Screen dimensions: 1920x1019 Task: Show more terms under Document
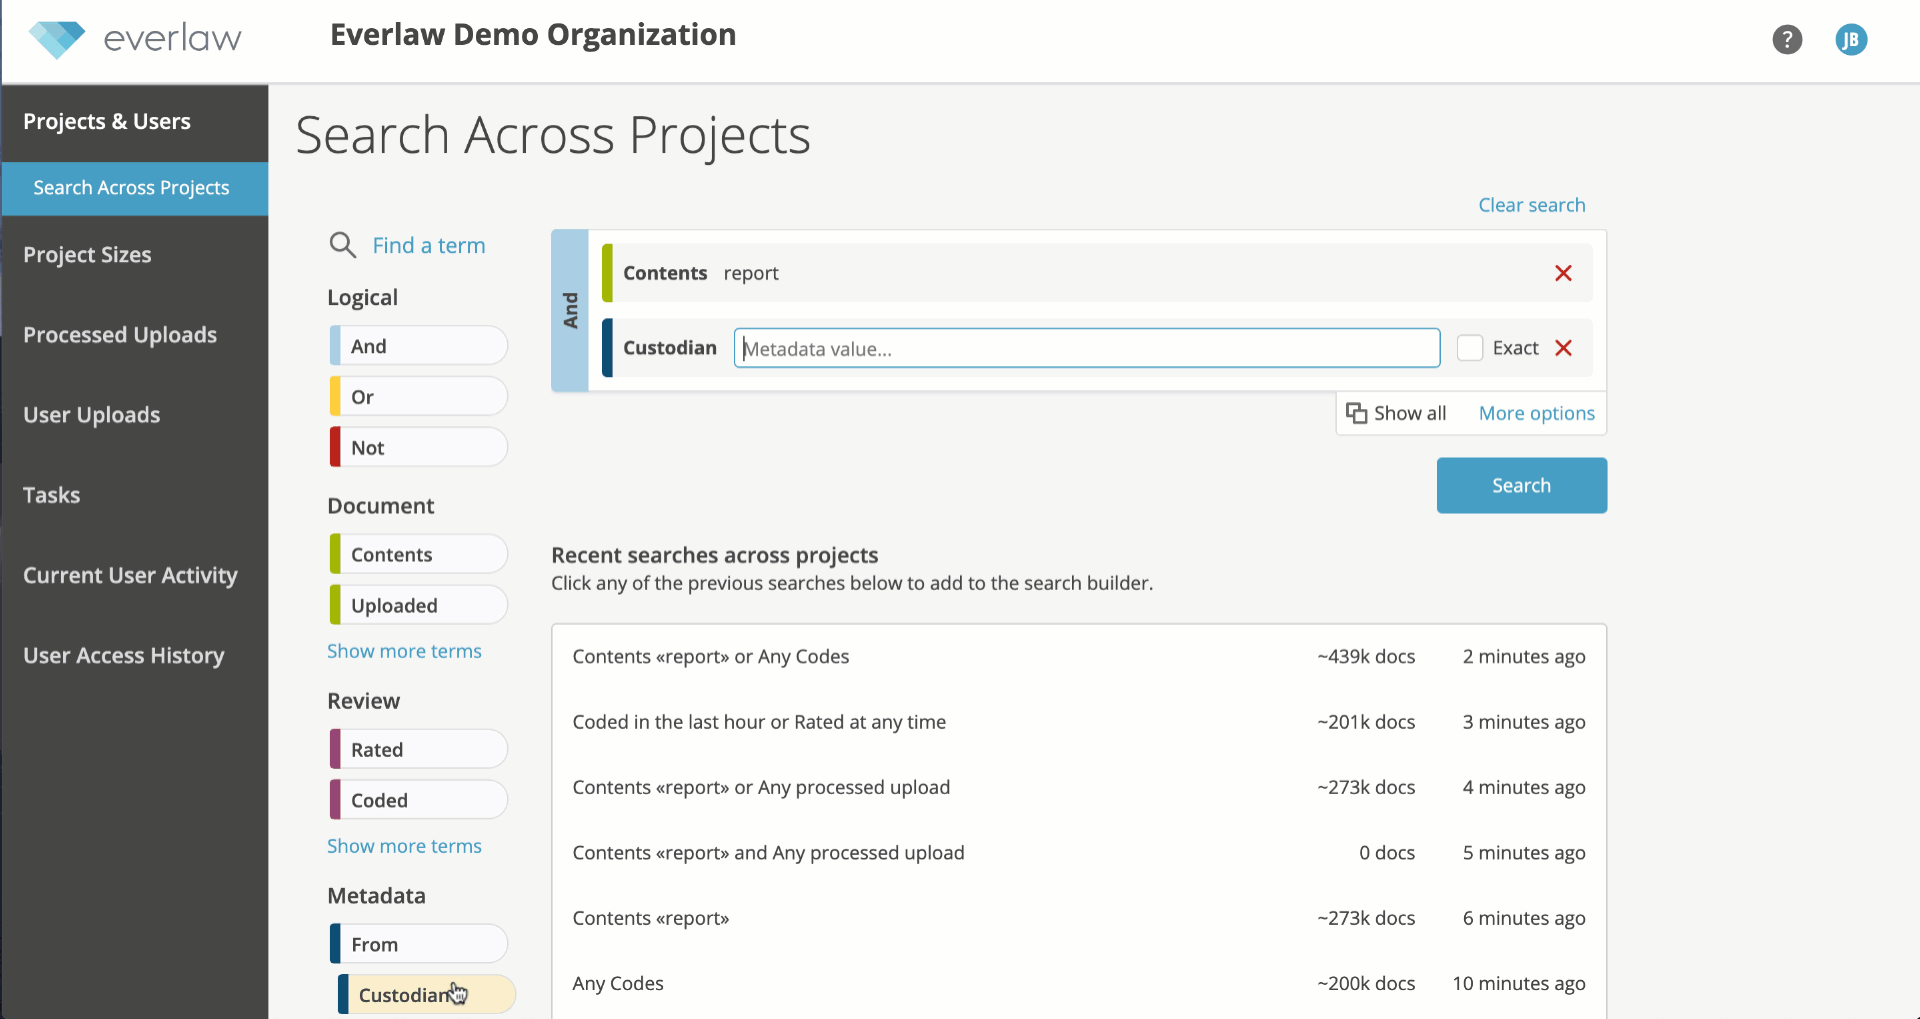(x=404, y=651)
